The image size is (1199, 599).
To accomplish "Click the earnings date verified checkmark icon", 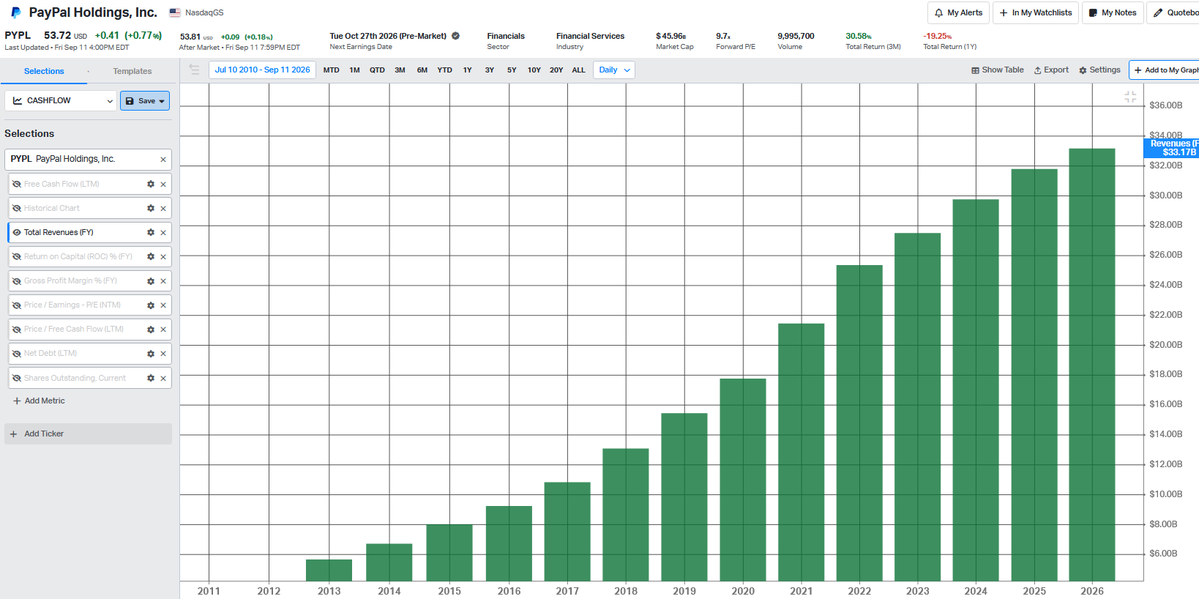I will [x=456, y=36].
